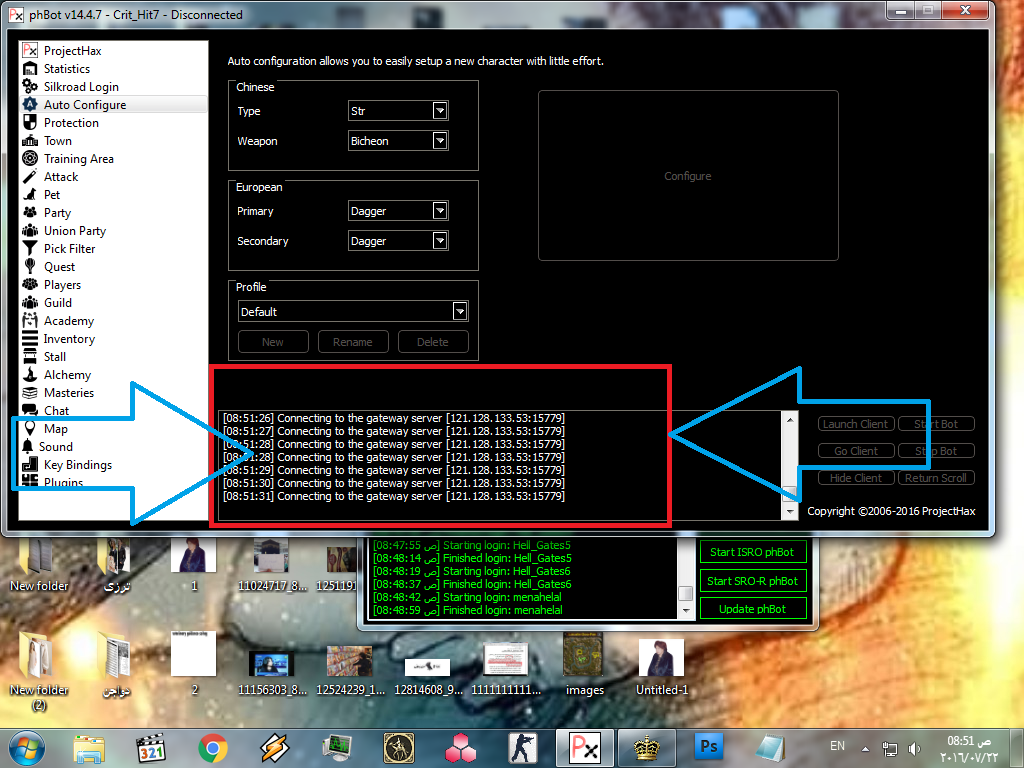
Task: Click the Go Client button
Action: 856,451
